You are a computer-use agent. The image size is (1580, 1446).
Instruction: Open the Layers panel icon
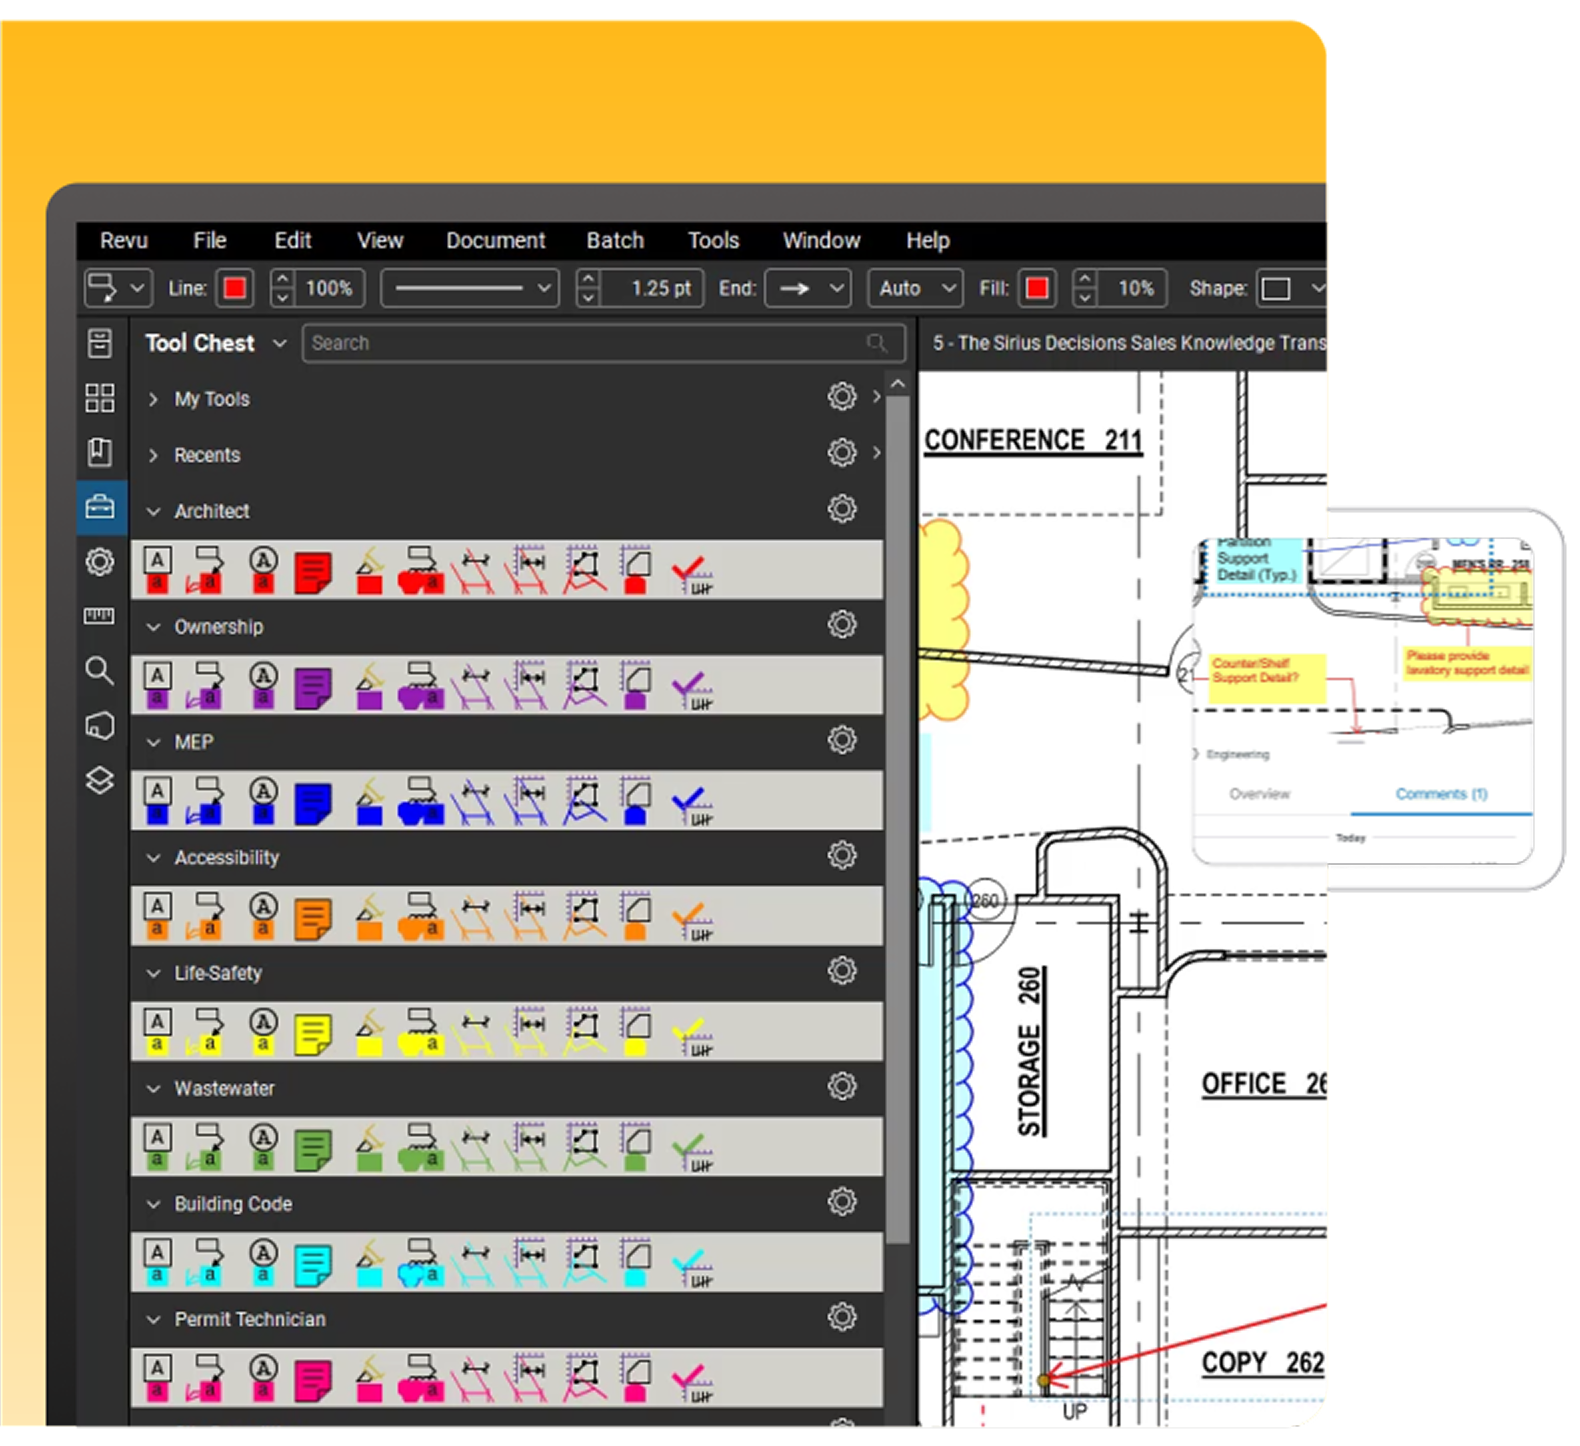(100, 780)
